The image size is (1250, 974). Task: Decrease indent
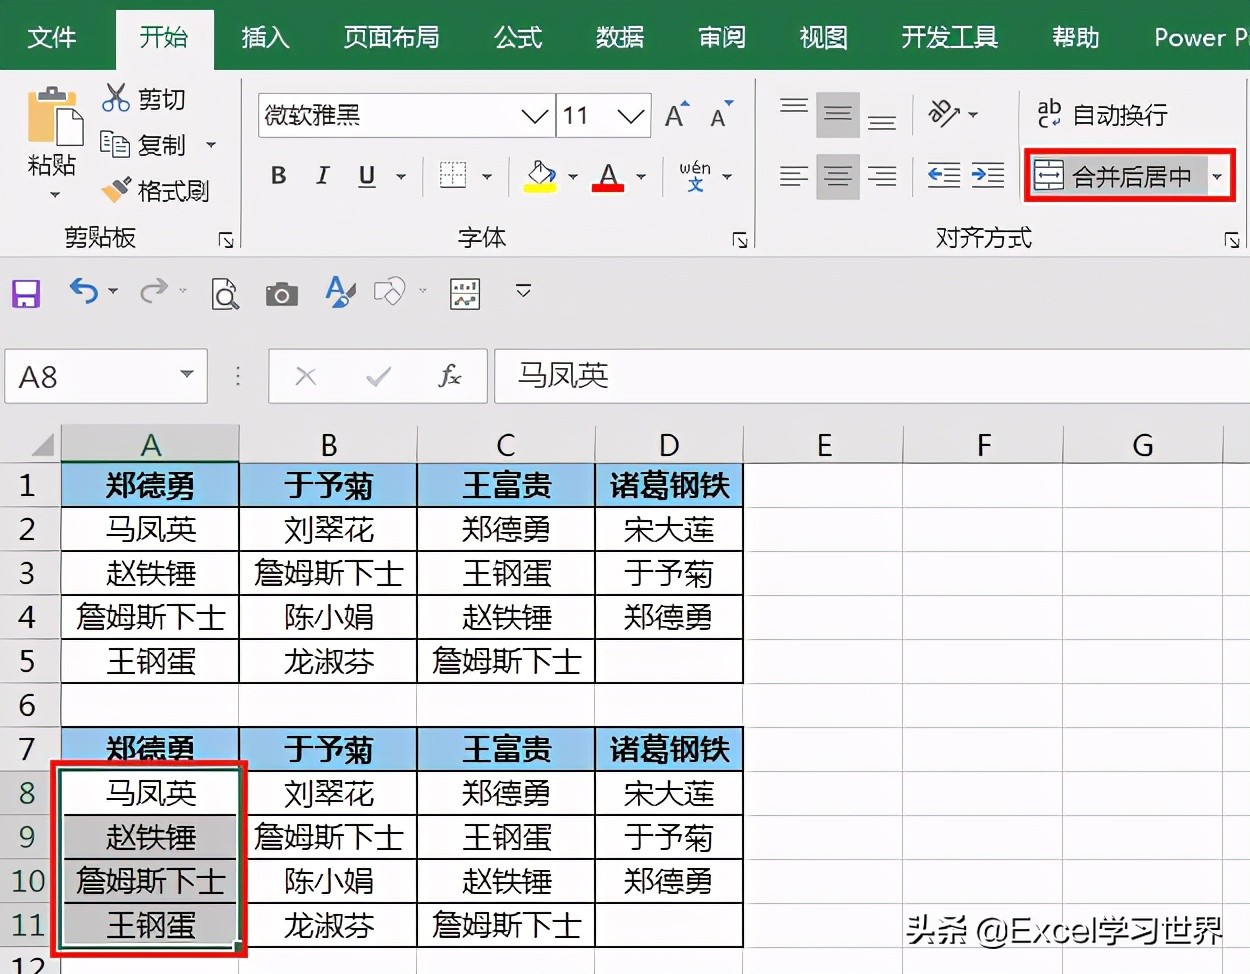point(944,176)
